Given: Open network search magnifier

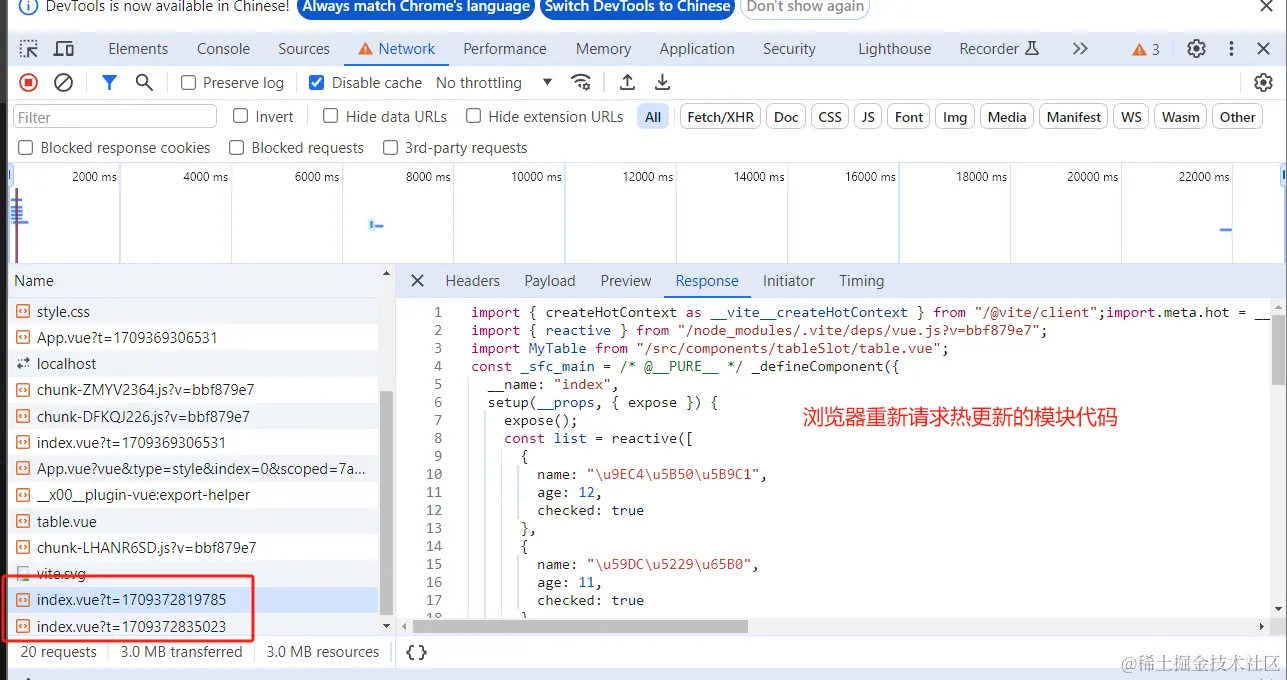Looking at the screenshot, I should [x=144, y=83].
